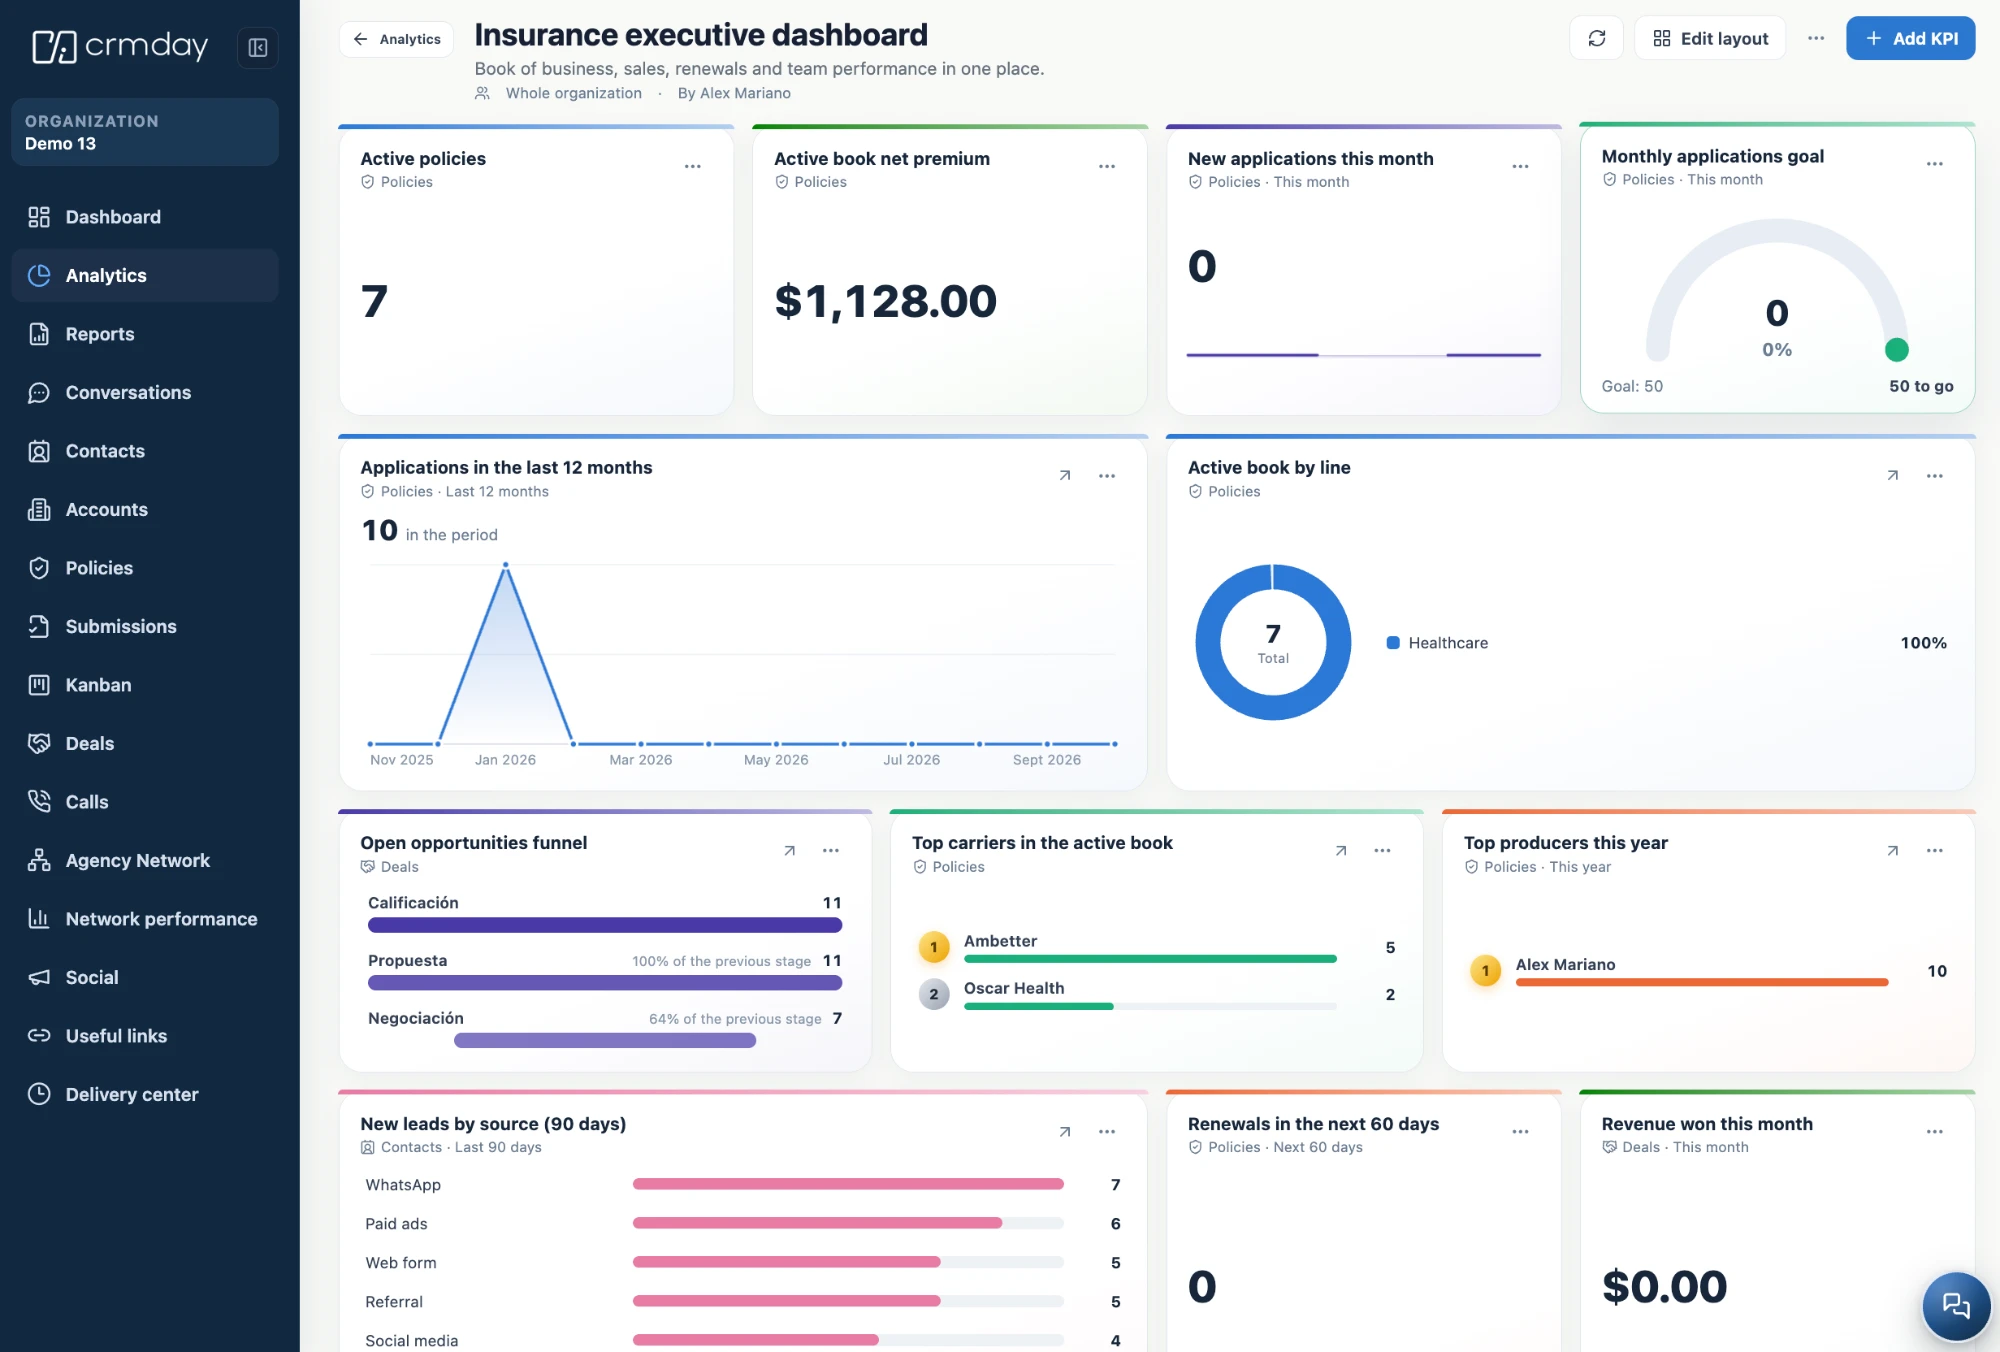Open Dashboard in the sidebar
This screenshot has height=1352, width=2000.
(x=145, y=217)
